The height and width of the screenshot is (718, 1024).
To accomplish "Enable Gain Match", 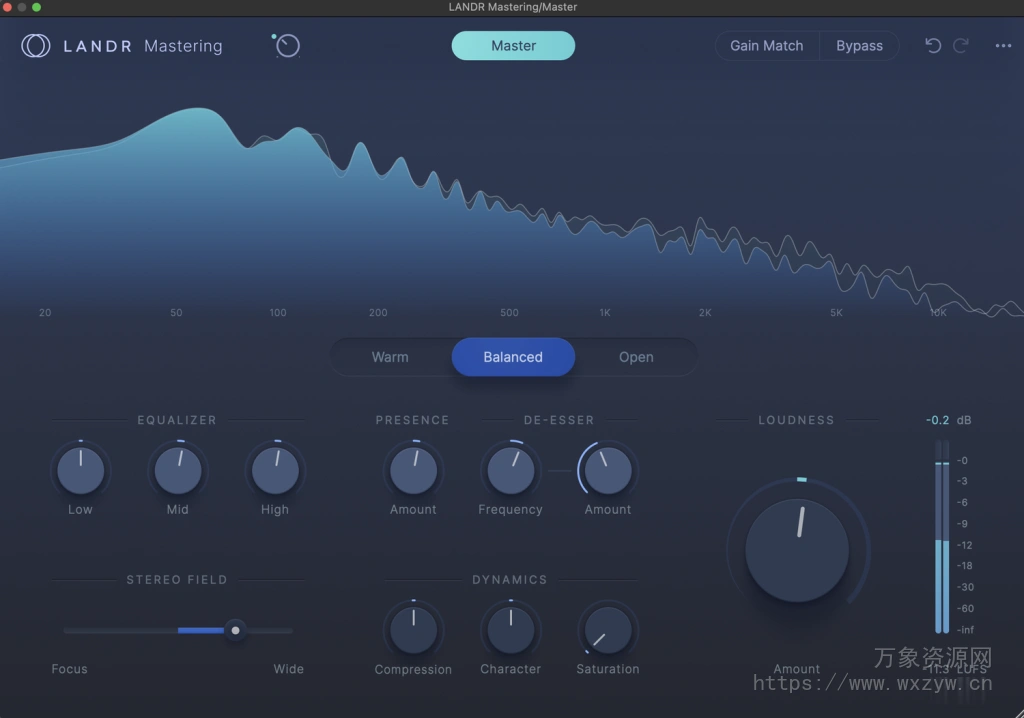I will click(x=766, y=45).
